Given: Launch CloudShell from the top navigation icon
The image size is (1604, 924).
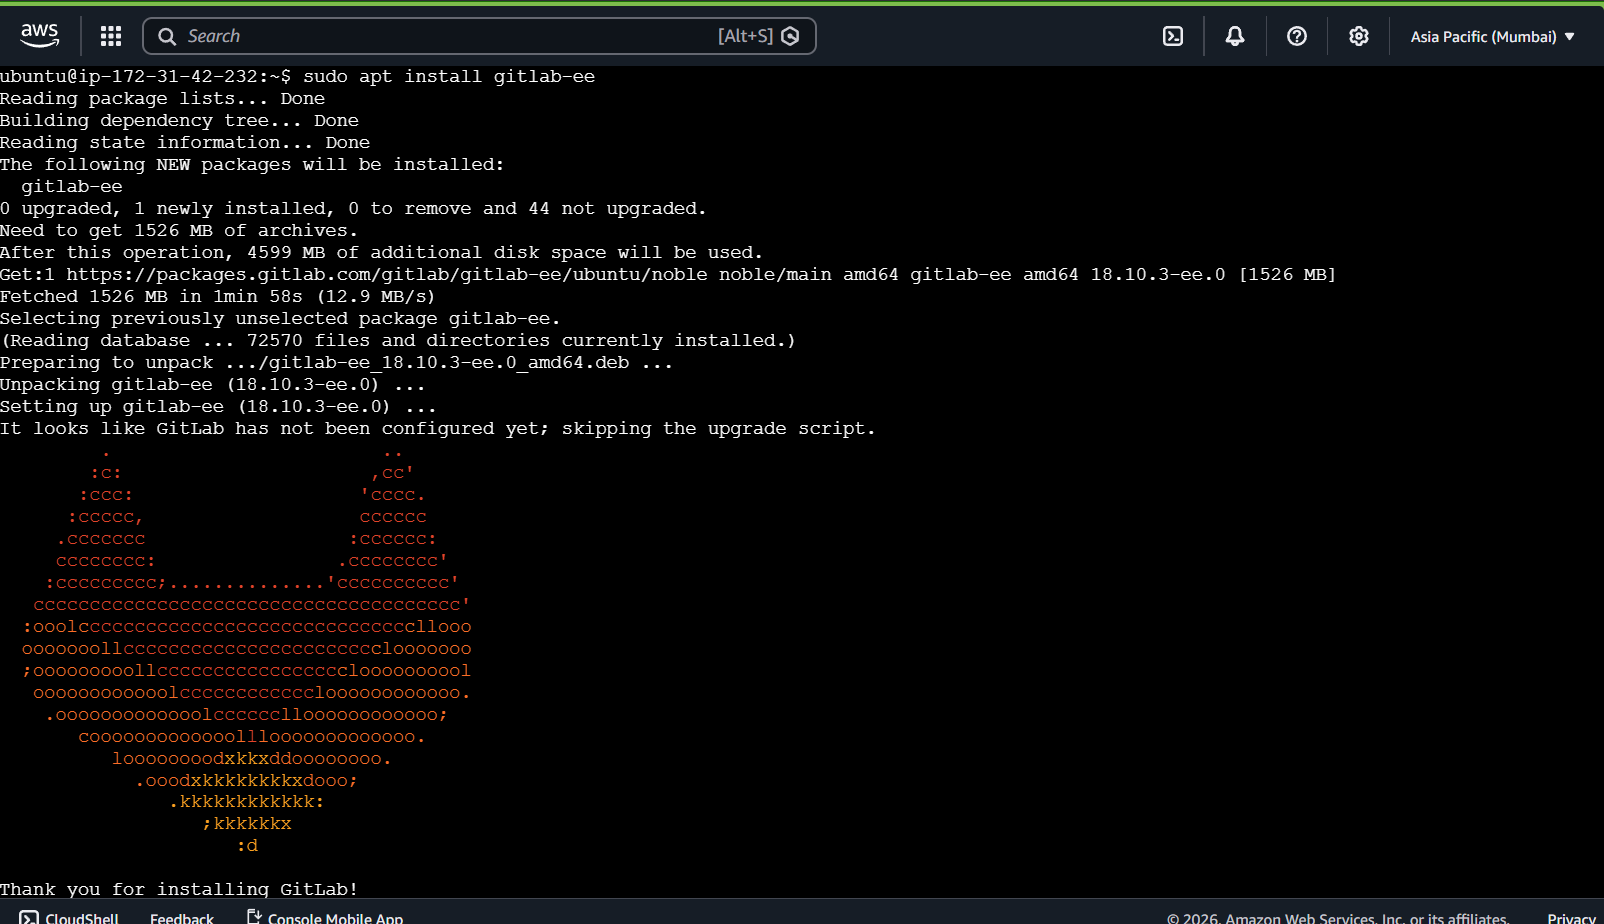Looking at the screenshot, I should [x=1173, y=37].
